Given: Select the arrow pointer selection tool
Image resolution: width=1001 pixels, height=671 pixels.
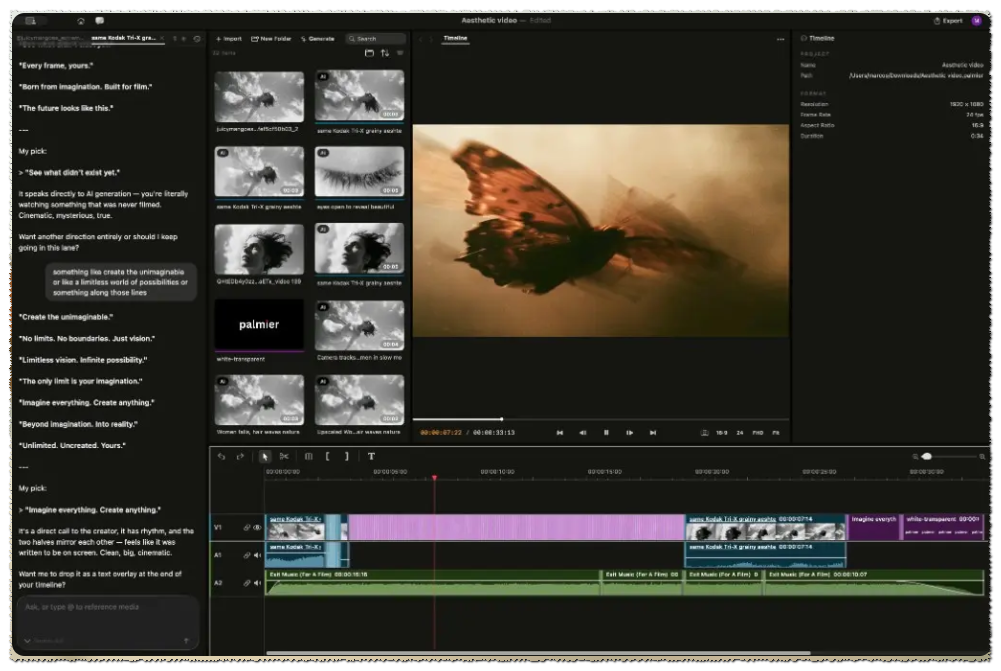Looking at the screenshot, I should [265, 456].
